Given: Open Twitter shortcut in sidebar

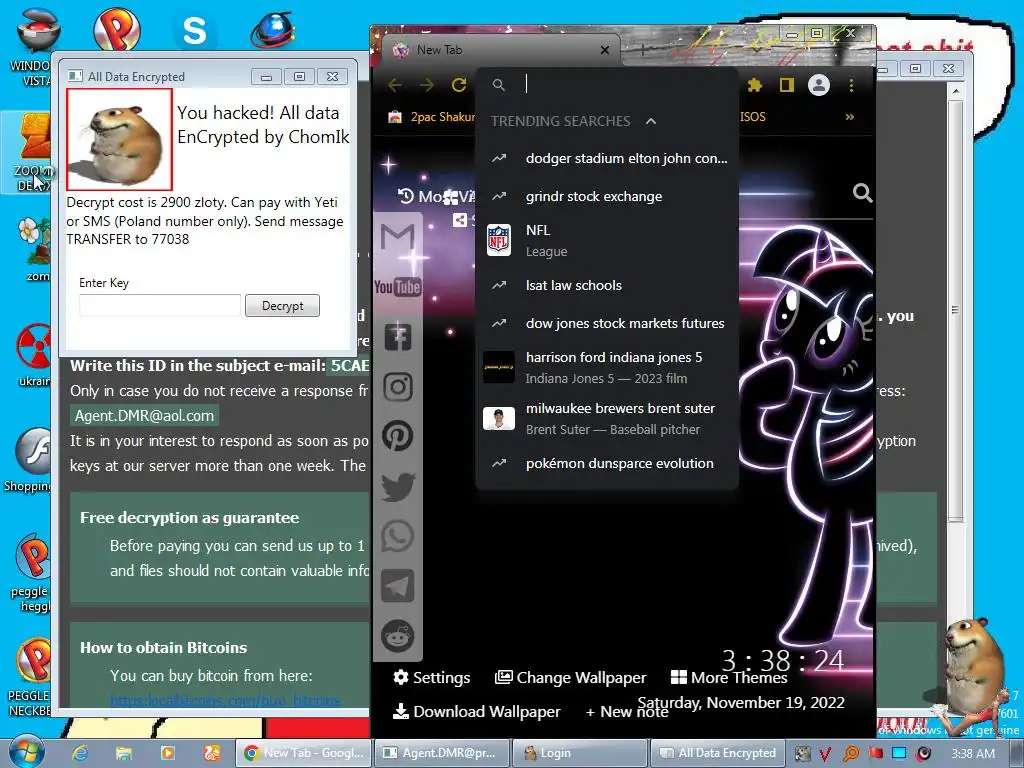Looking at the screenshot, I should coord(398,487).
